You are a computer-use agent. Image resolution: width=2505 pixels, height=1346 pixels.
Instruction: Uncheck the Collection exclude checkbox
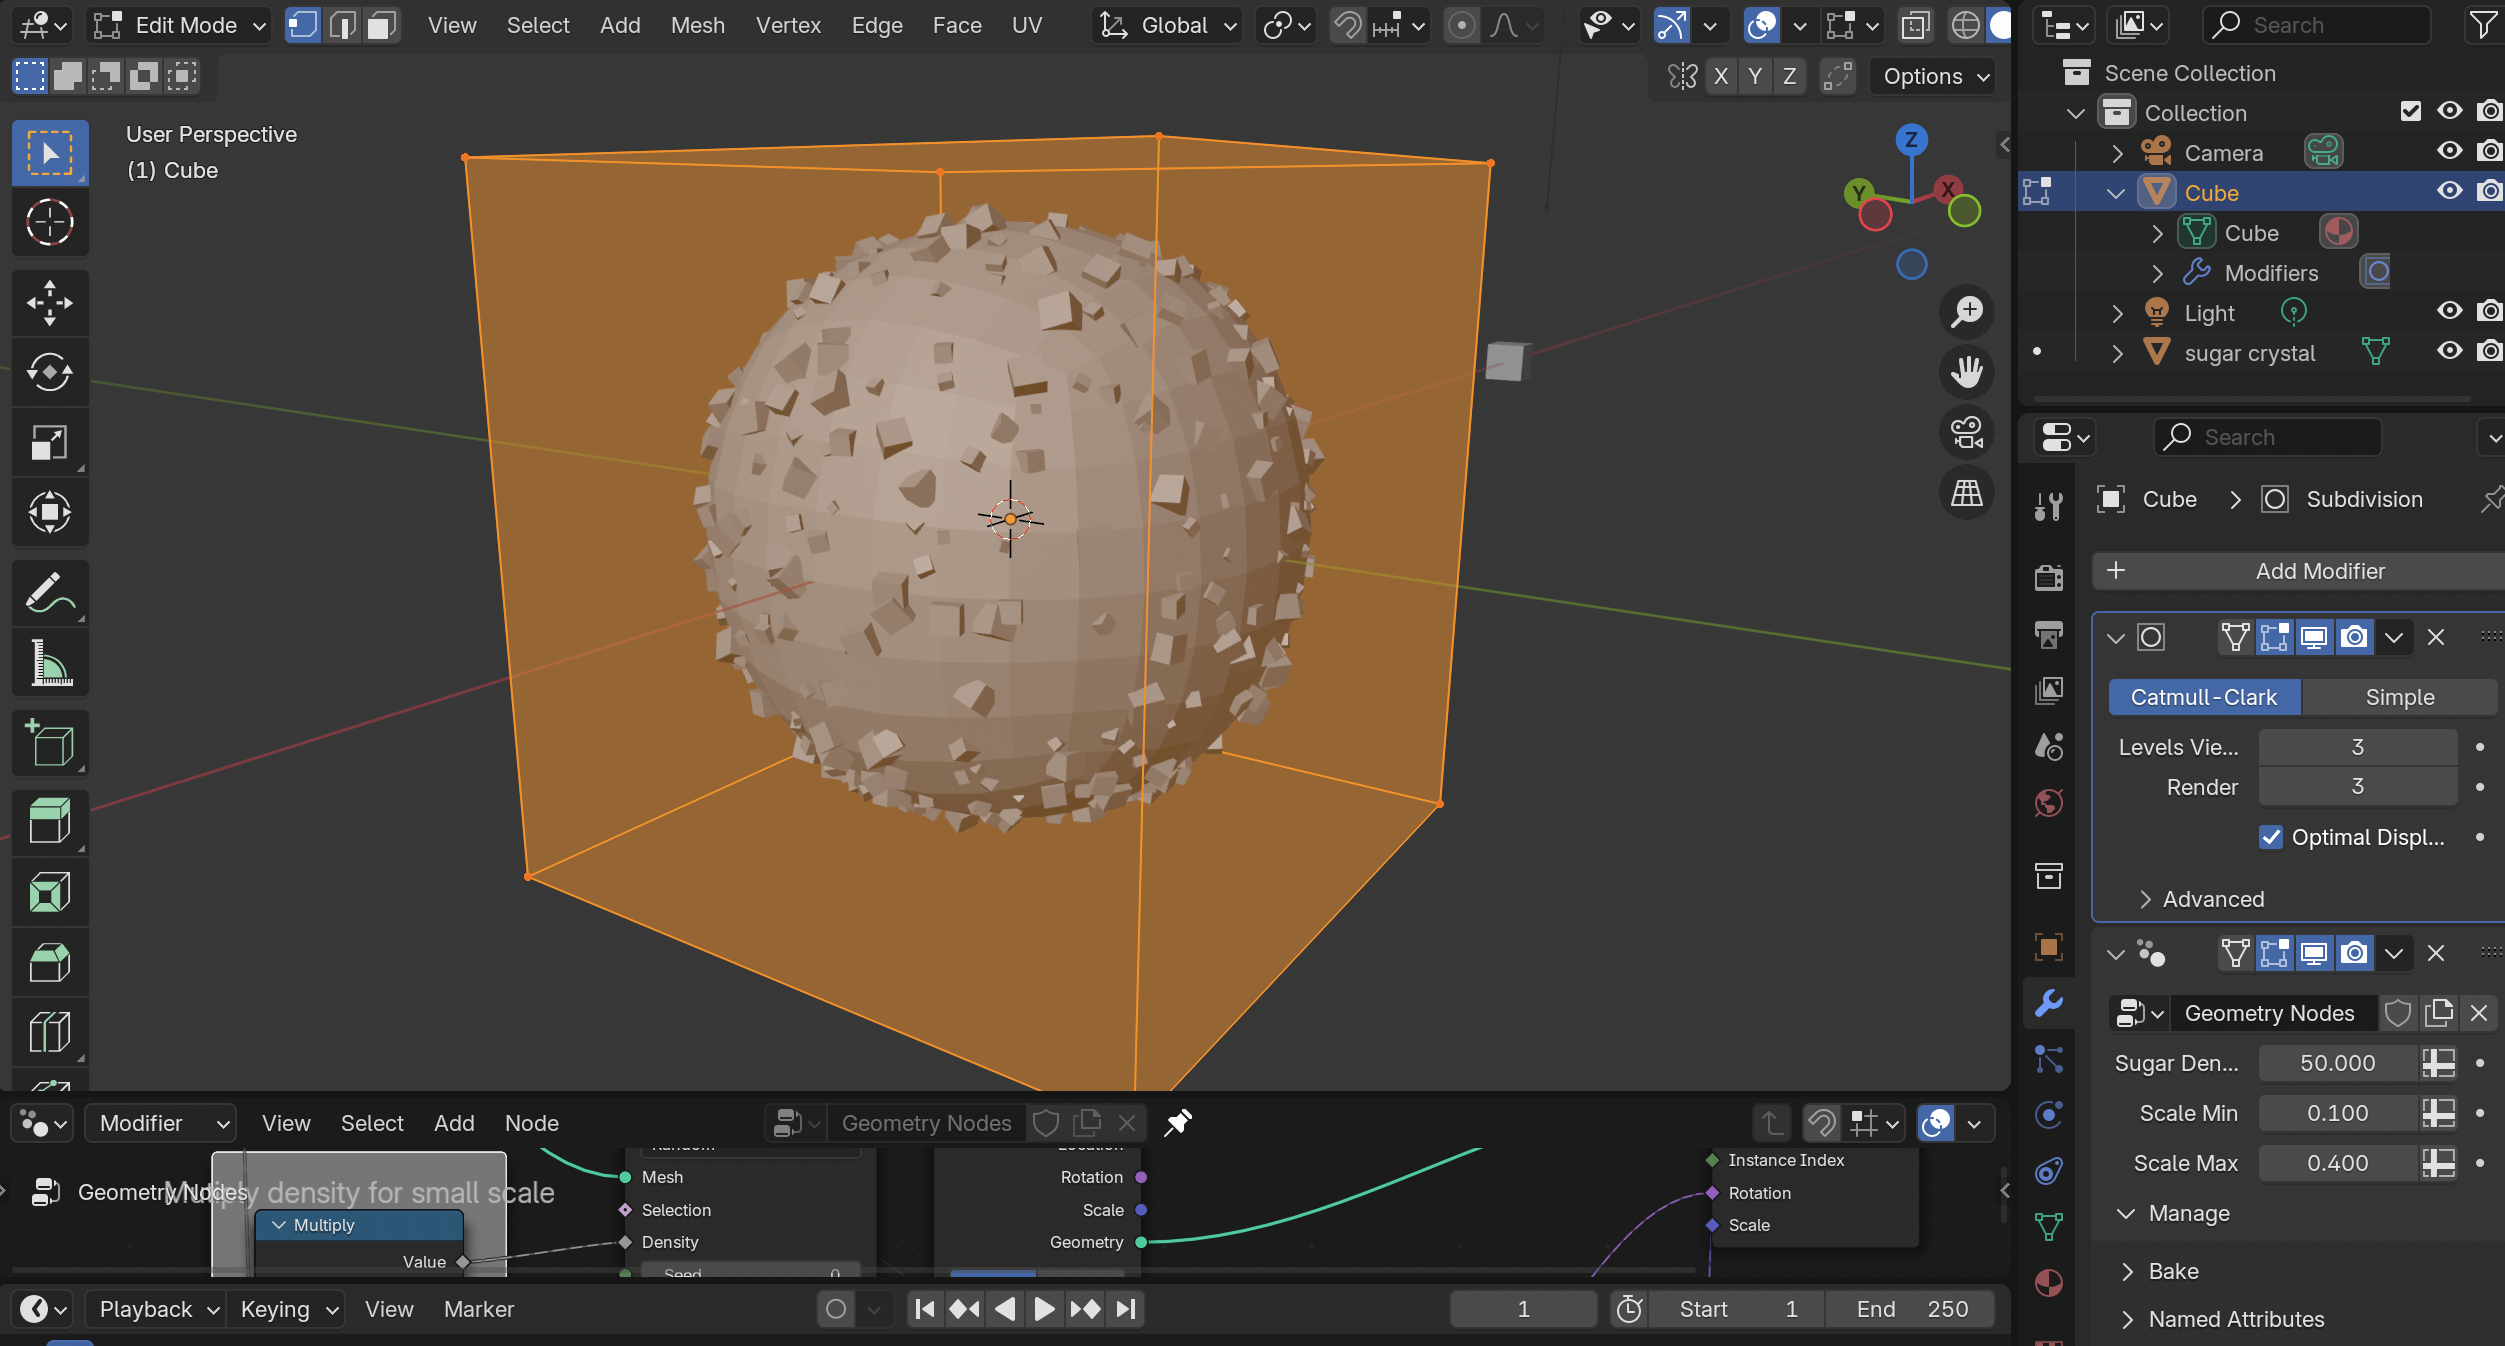point(2410,111)
